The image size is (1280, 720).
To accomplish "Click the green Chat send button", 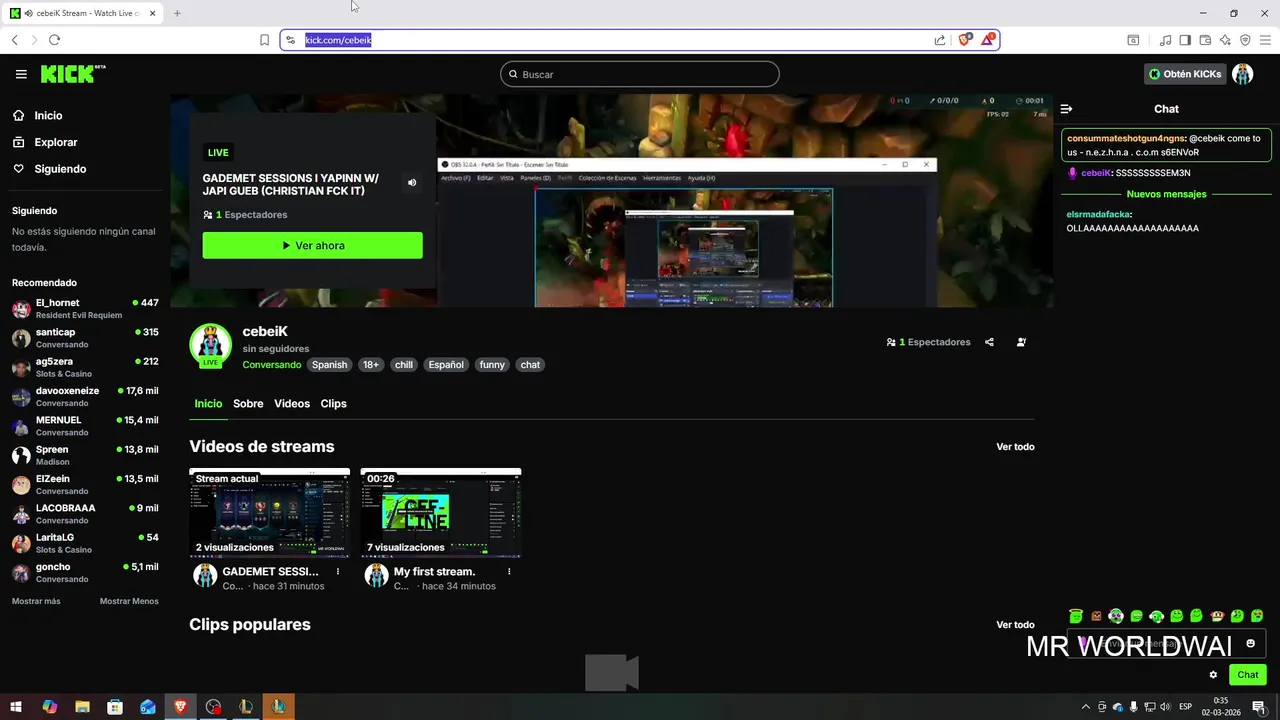I will pyautogui.click(x=1248, y=675).
